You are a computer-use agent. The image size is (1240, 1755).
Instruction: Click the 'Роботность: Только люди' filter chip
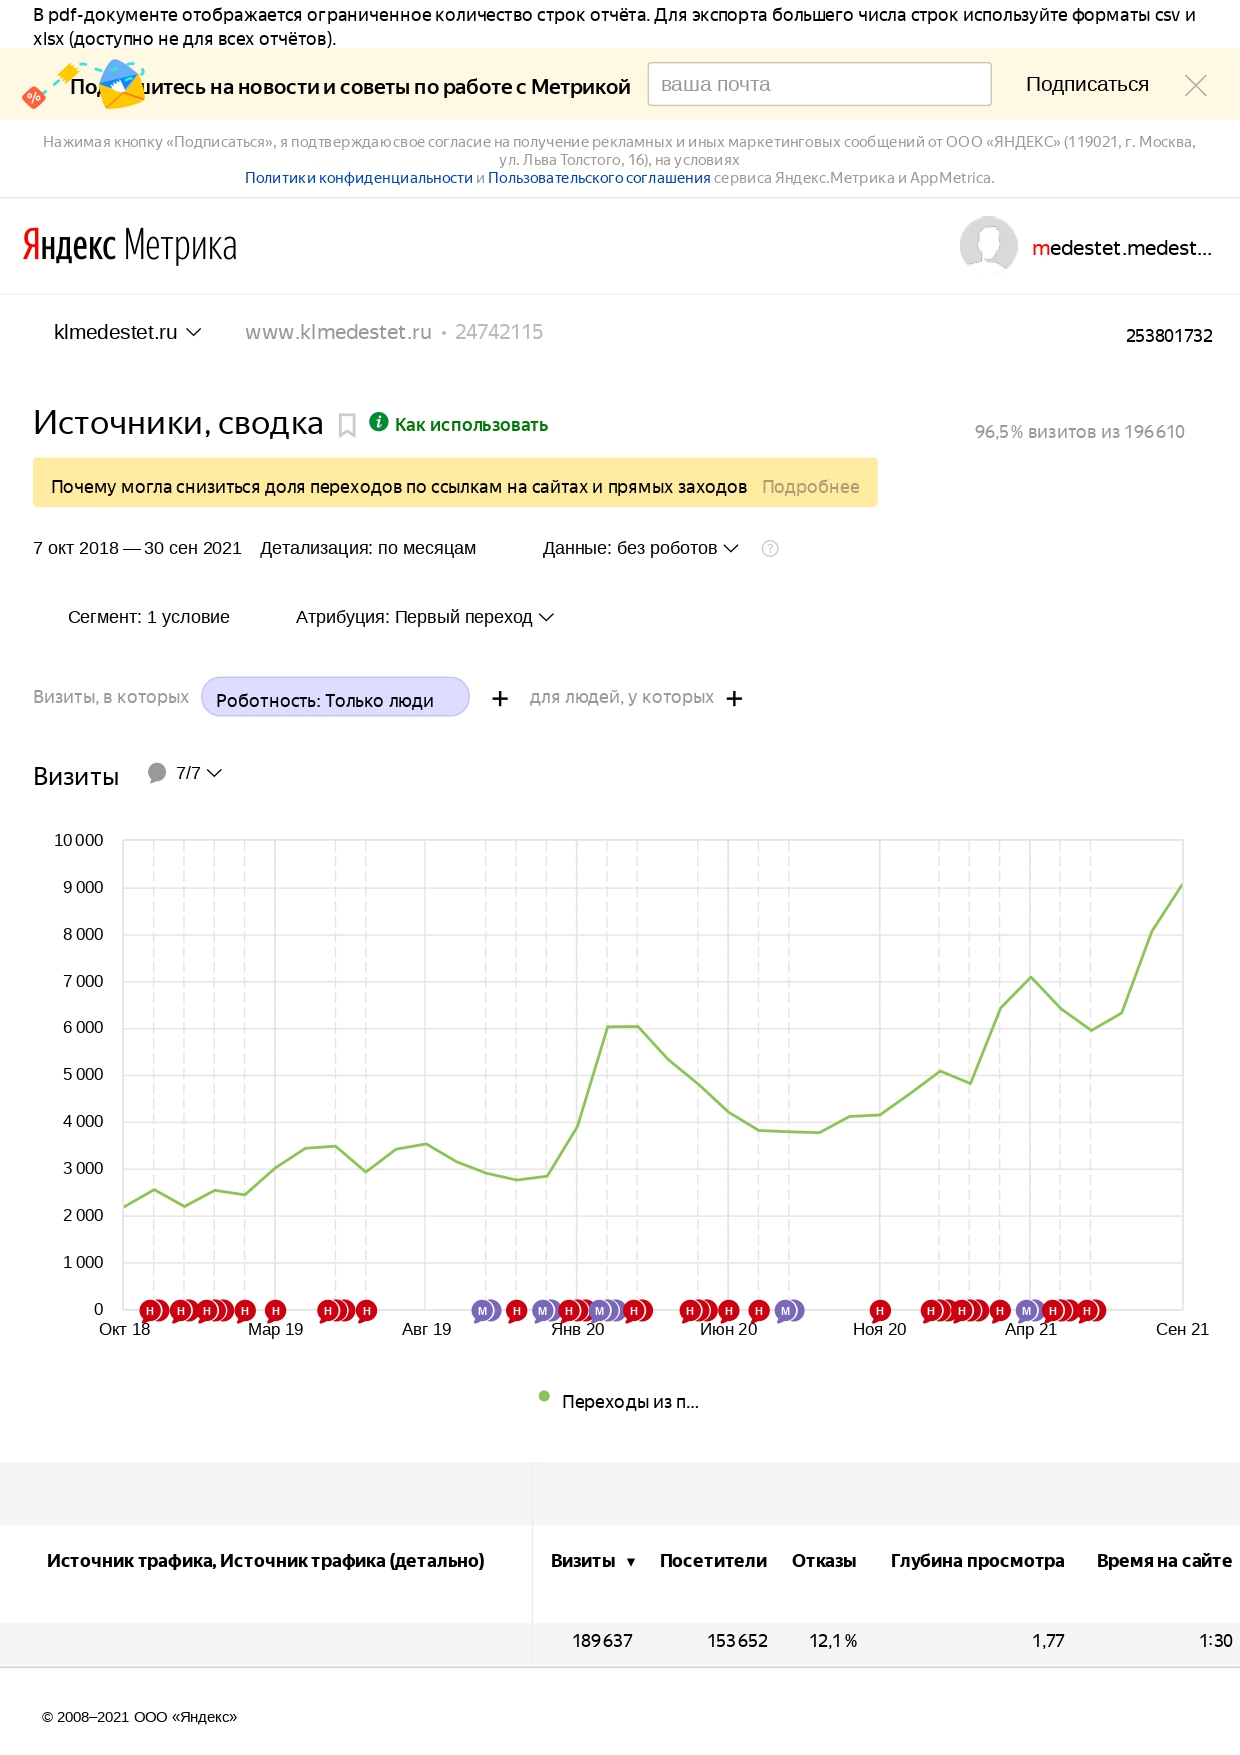tap(335, 697)
